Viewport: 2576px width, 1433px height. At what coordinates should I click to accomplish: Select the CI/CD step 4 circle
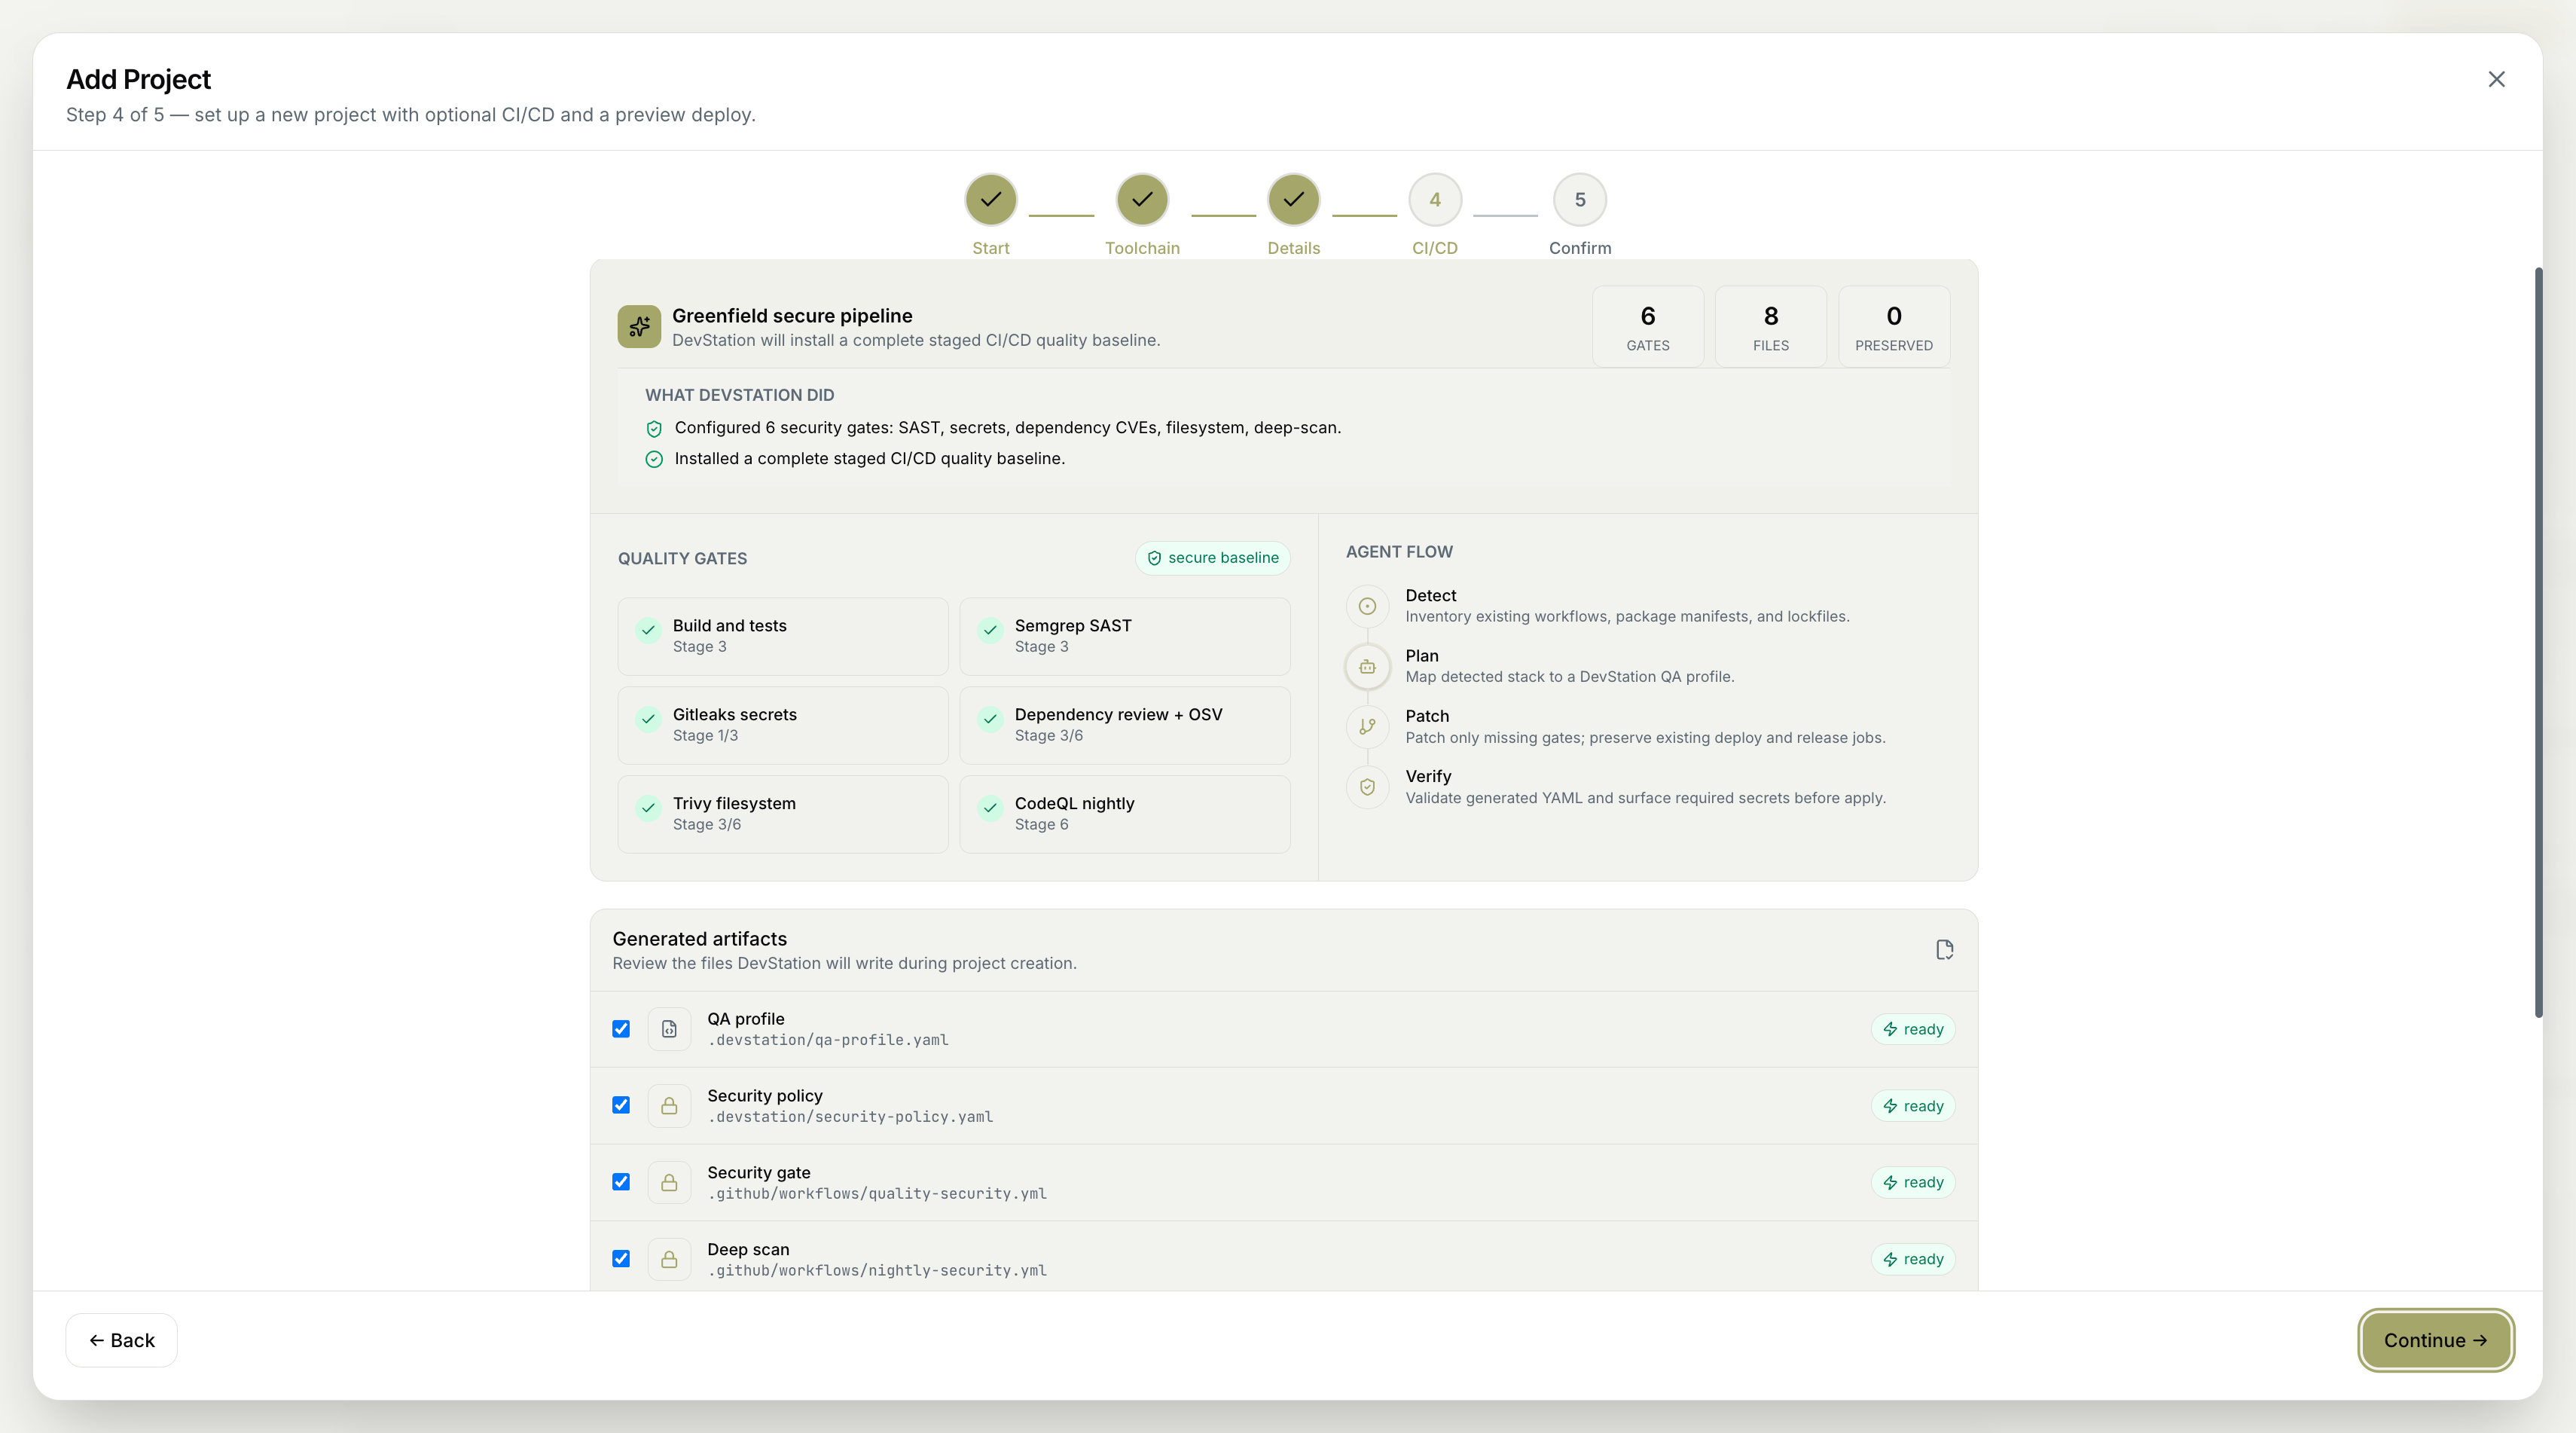[x=1435, y=200]
